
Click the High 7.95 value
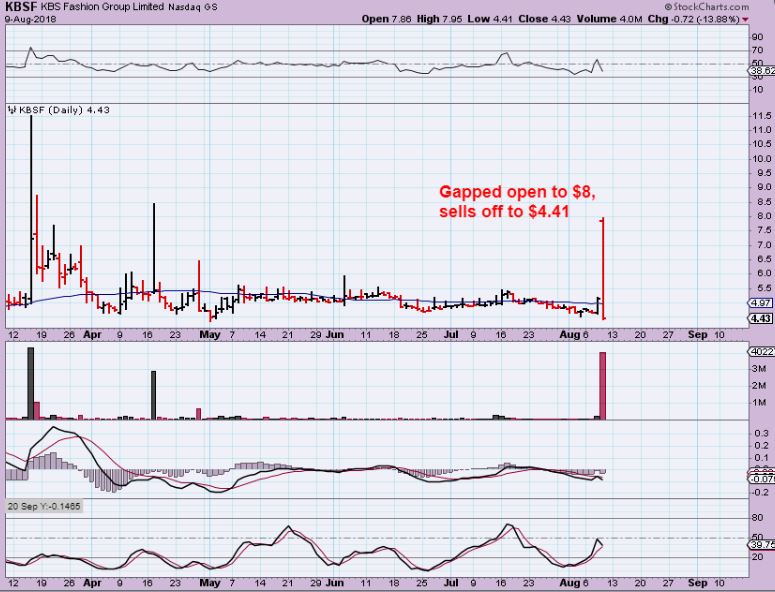point(439,19)
